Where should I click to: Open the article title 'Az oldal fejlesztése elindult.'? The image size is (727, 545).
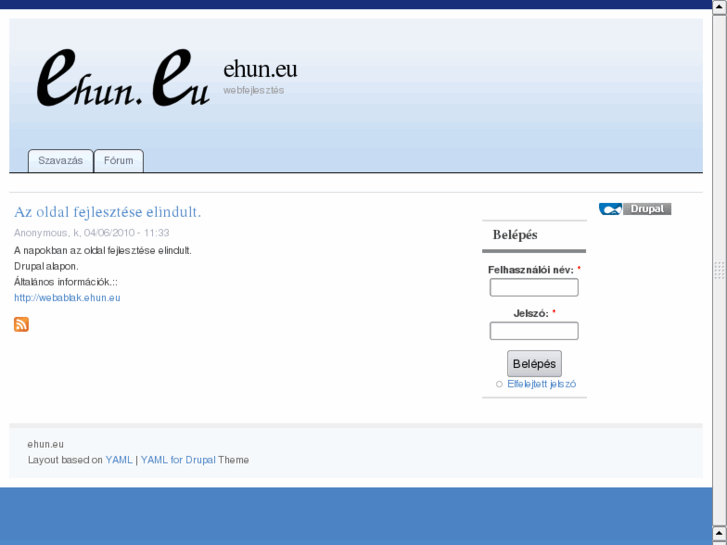tap(108, 212)
